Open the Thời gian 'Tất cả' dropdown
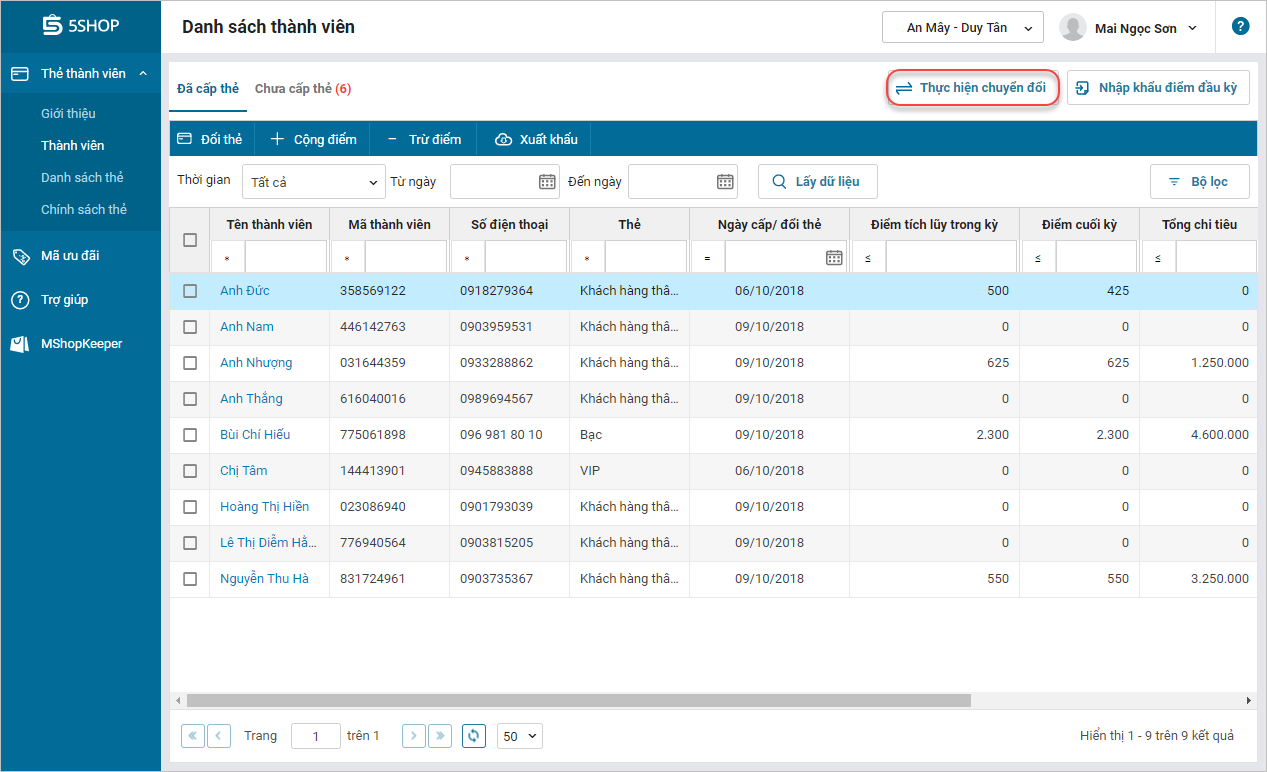Image resolution: width=1267 pixels, height=772 pixels. tap(313, 182)
